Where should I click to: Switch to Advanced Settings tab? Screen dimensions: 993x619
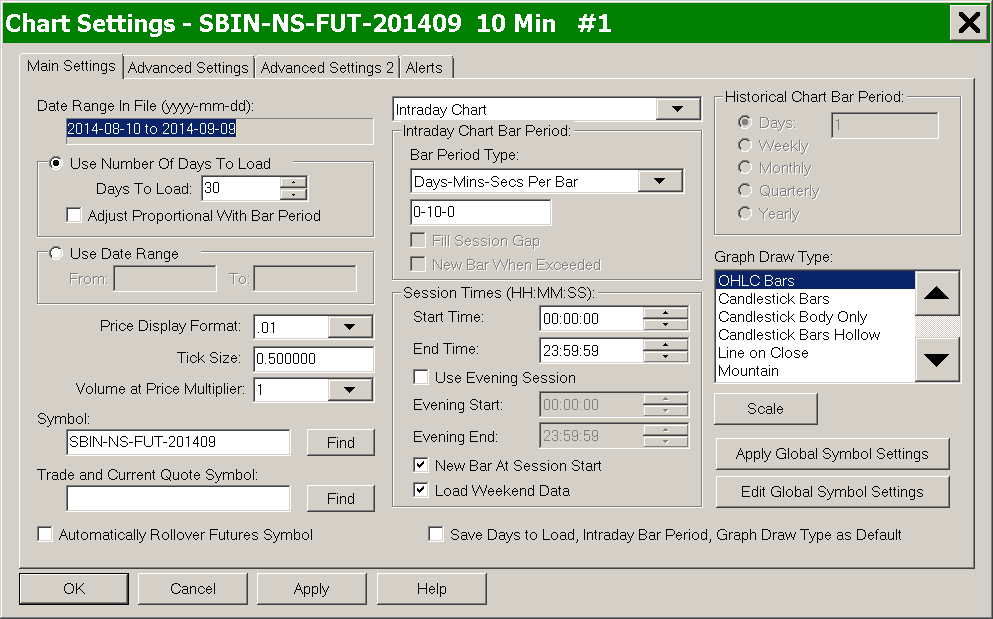(x=188, y=68)
